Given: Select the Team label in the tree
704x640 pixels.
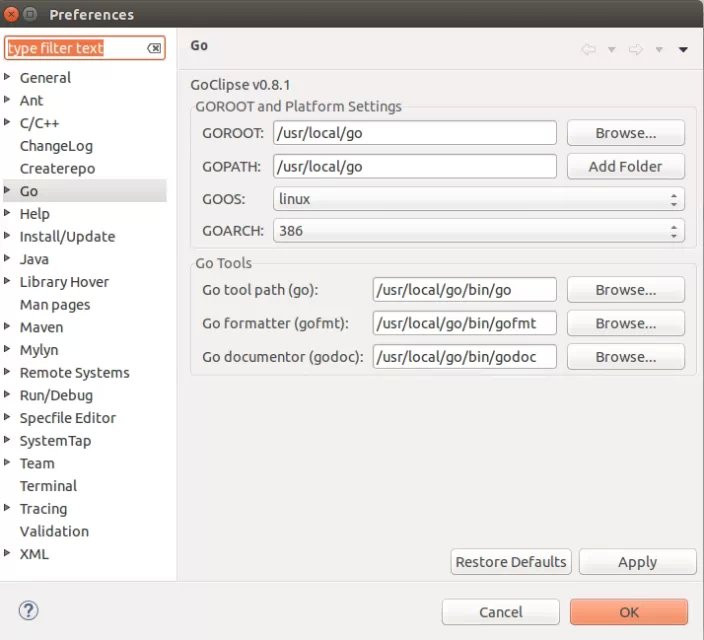Looking at the screenshot, I should pyautogui.click(x=37, y=463).
